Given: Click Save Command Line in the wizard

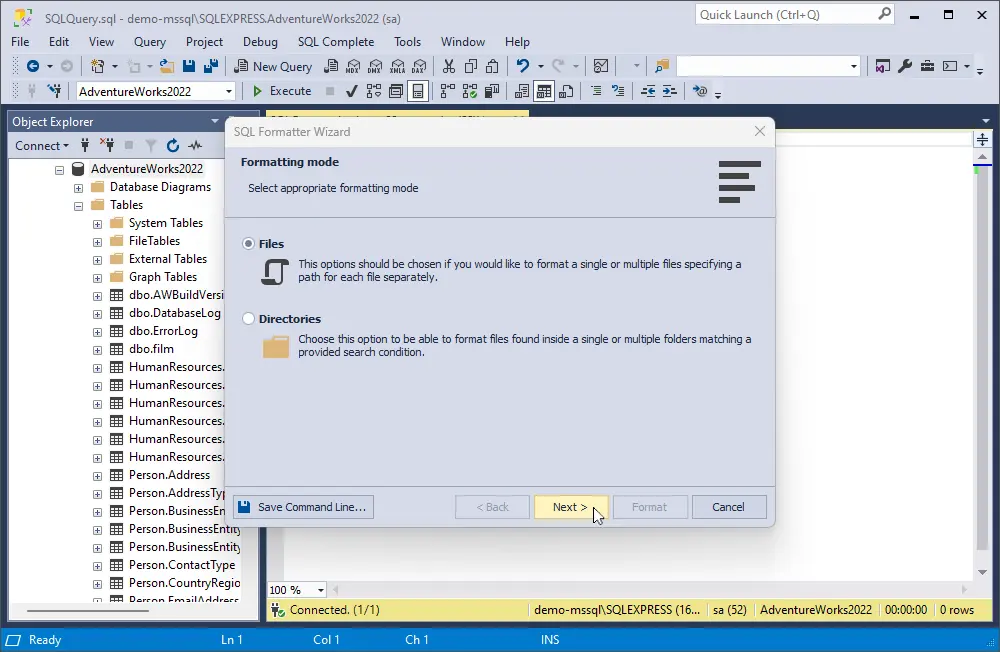Looking at the screenshot, I should (x=302, y=506).
